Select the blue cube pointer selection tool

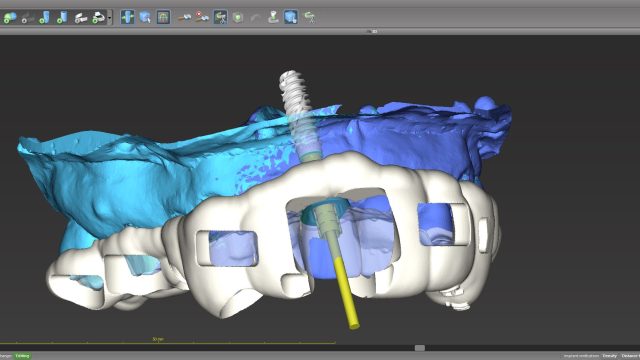pyautogui.click(x=145, y=17)
